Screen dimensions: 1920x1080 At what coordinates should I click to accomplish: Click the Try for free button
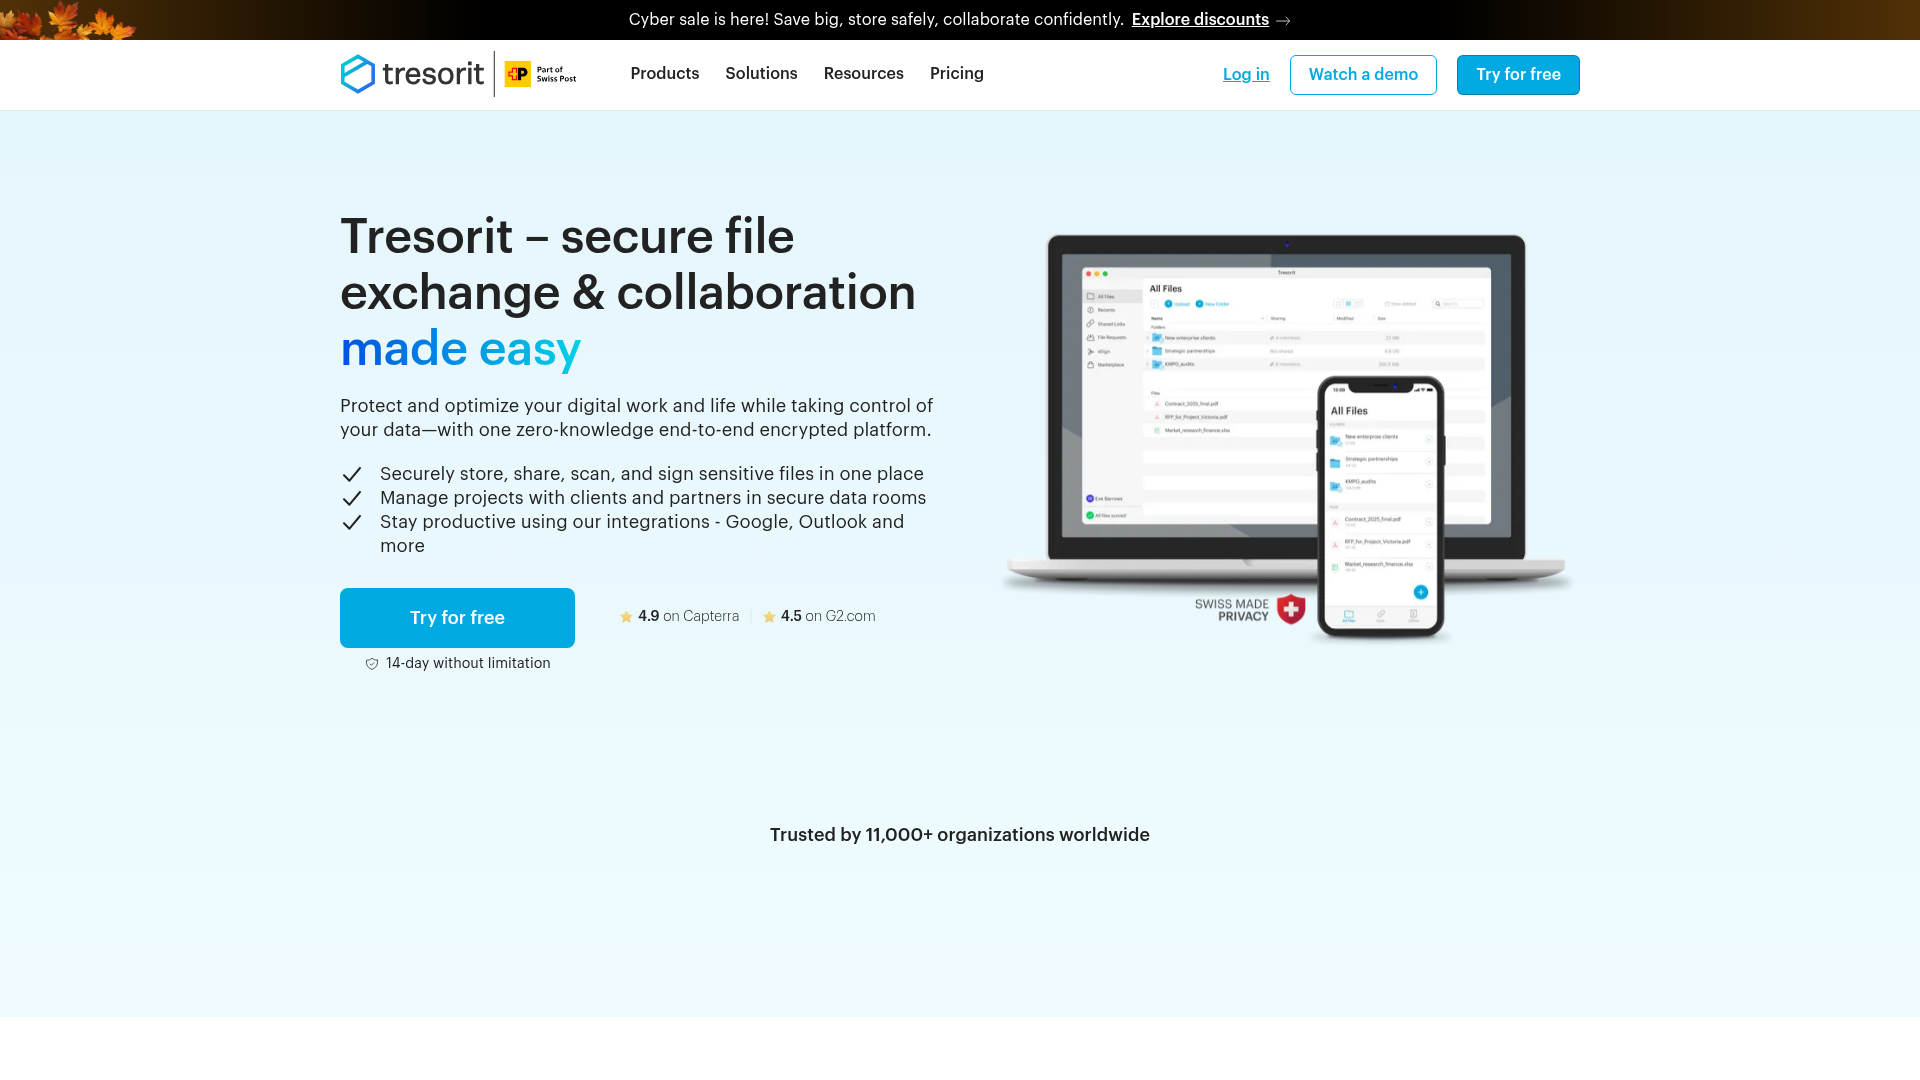coord(1517,74)
